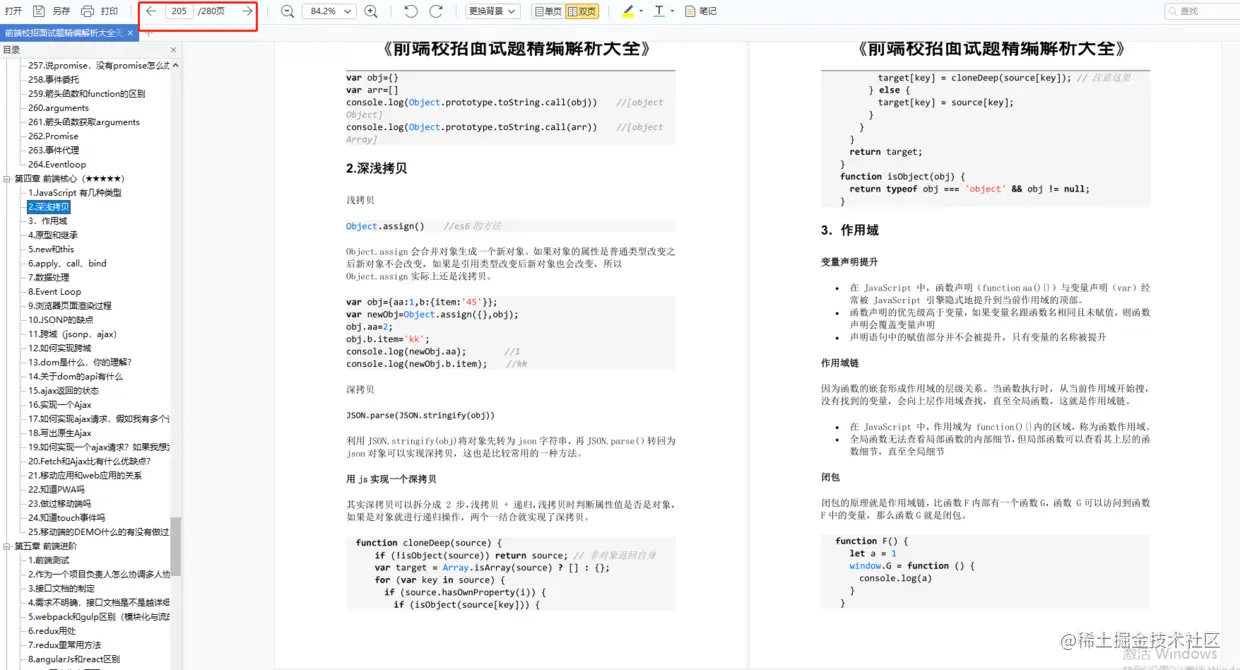Rotate the page counterclockwise

click(x=411, y=11)
